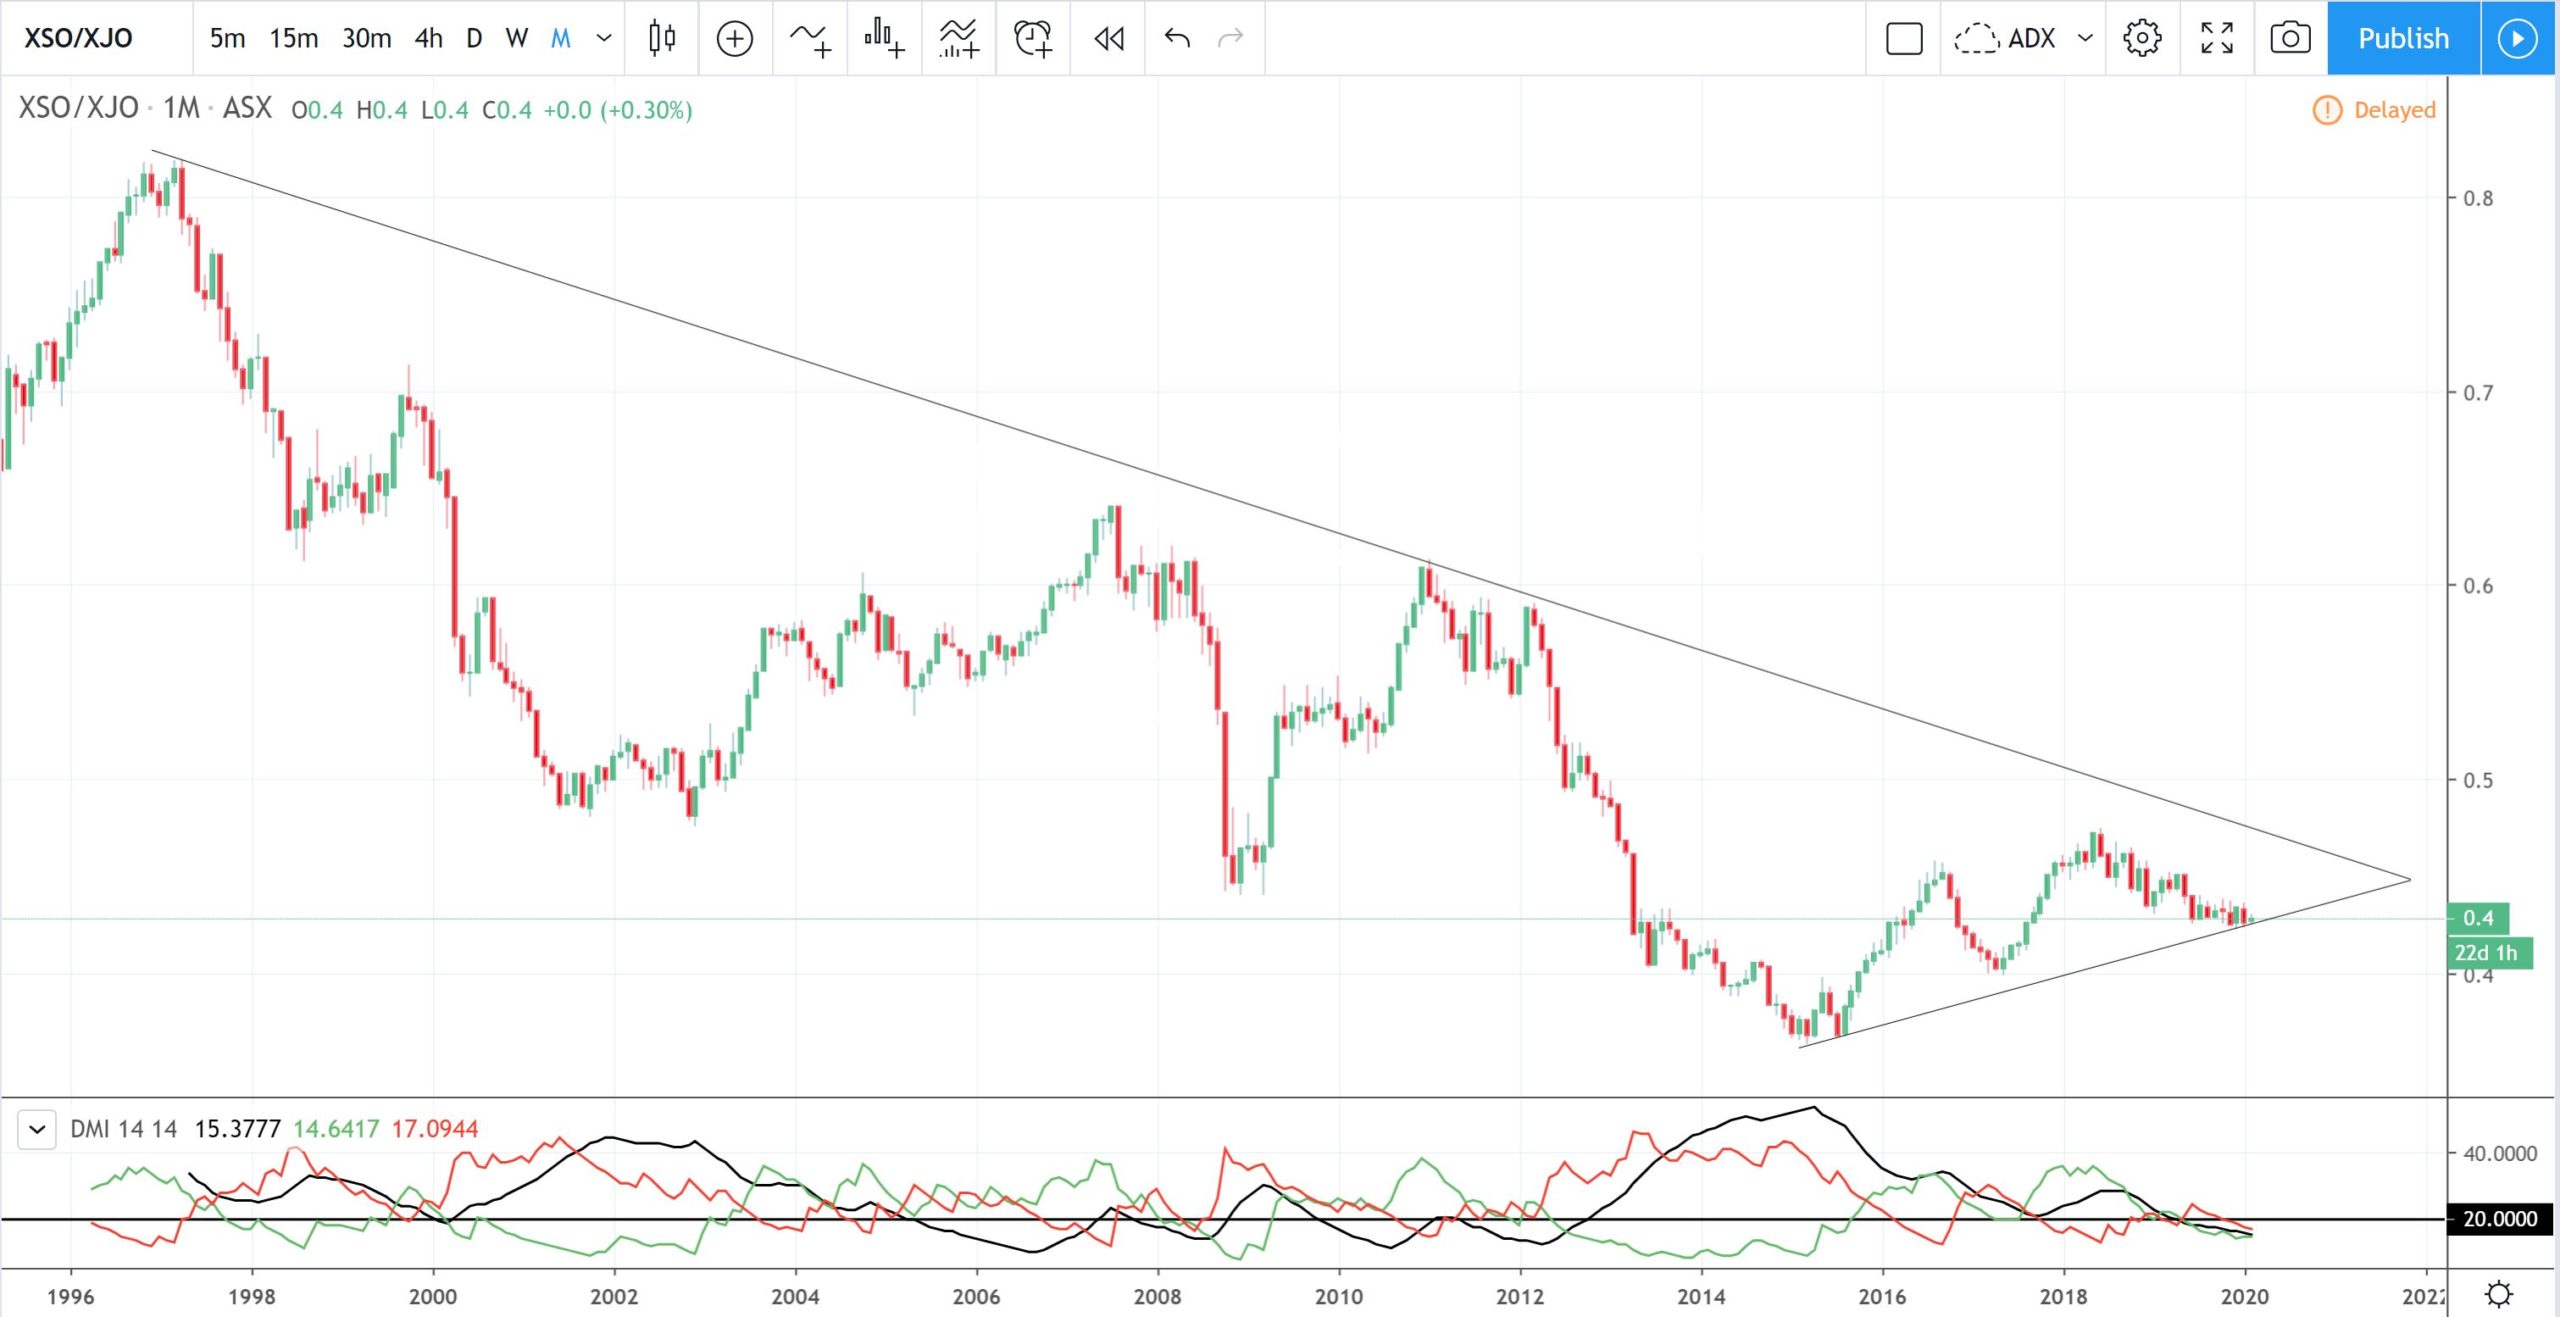The image size is (2560, 1317).
Task: Open the indicator templates icon
Action: pyautogui.click(x=958, y=38)
